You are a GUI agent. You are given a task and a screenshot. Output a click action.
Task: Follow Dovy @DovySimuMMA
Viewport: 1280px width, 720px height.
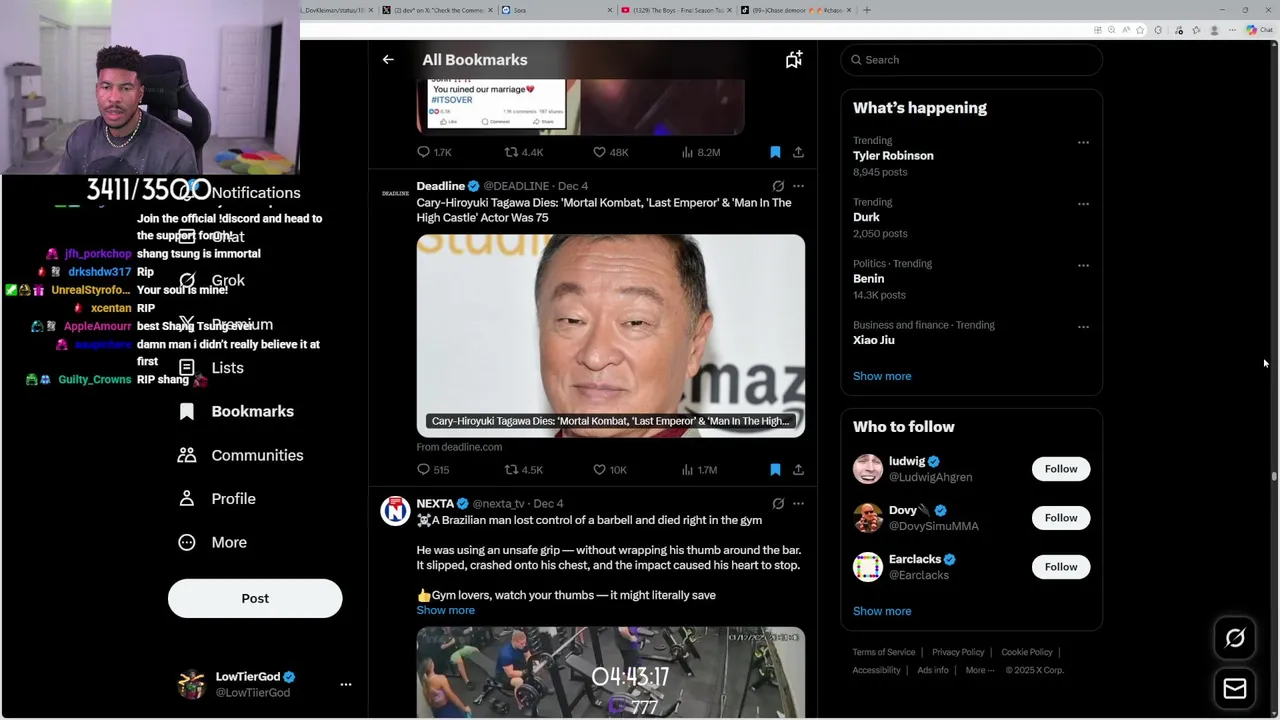point(1061,518)
